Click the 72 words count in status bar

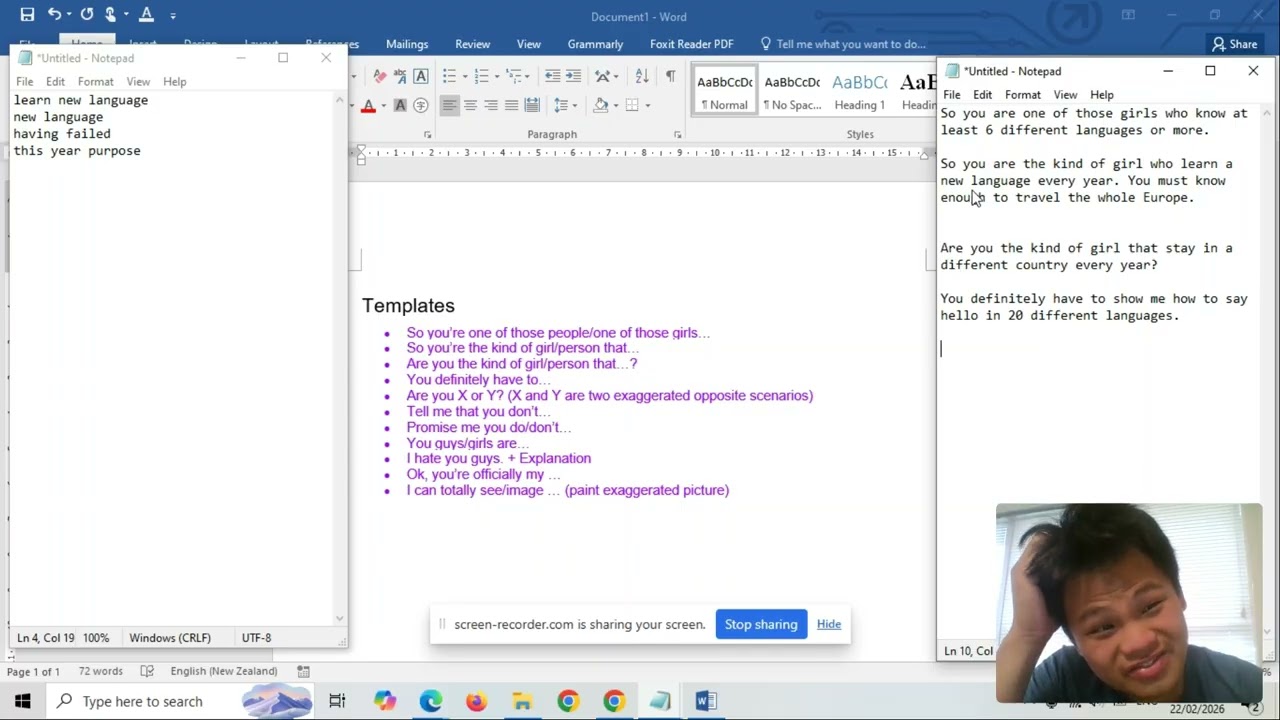(100, 671)
